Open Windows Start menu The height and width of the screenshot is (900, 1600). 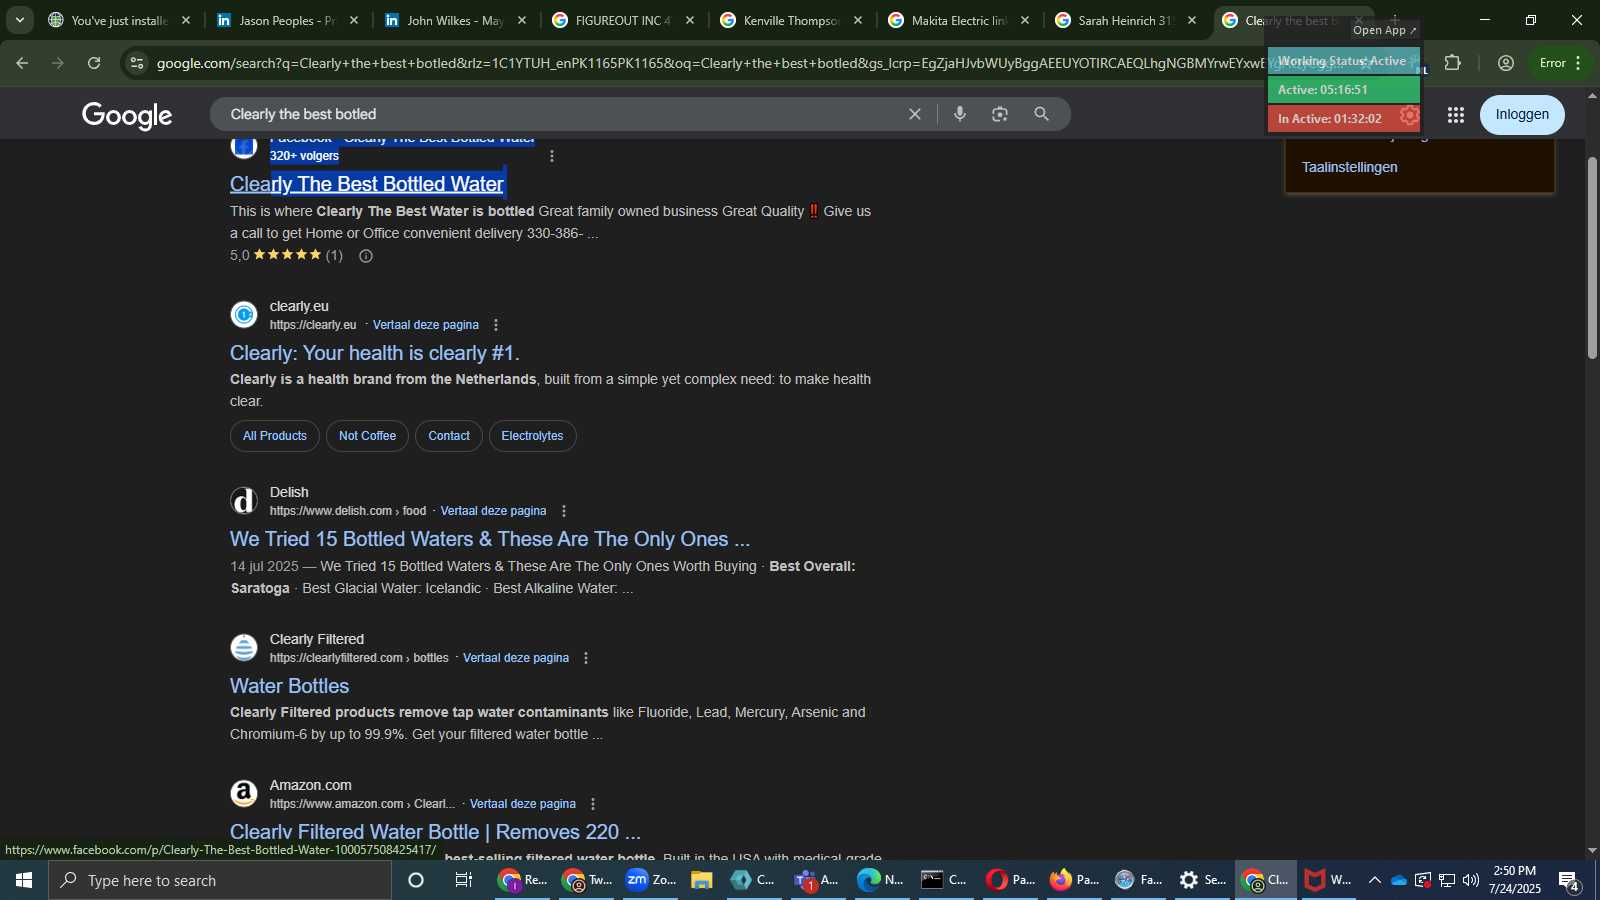[24, 880]
